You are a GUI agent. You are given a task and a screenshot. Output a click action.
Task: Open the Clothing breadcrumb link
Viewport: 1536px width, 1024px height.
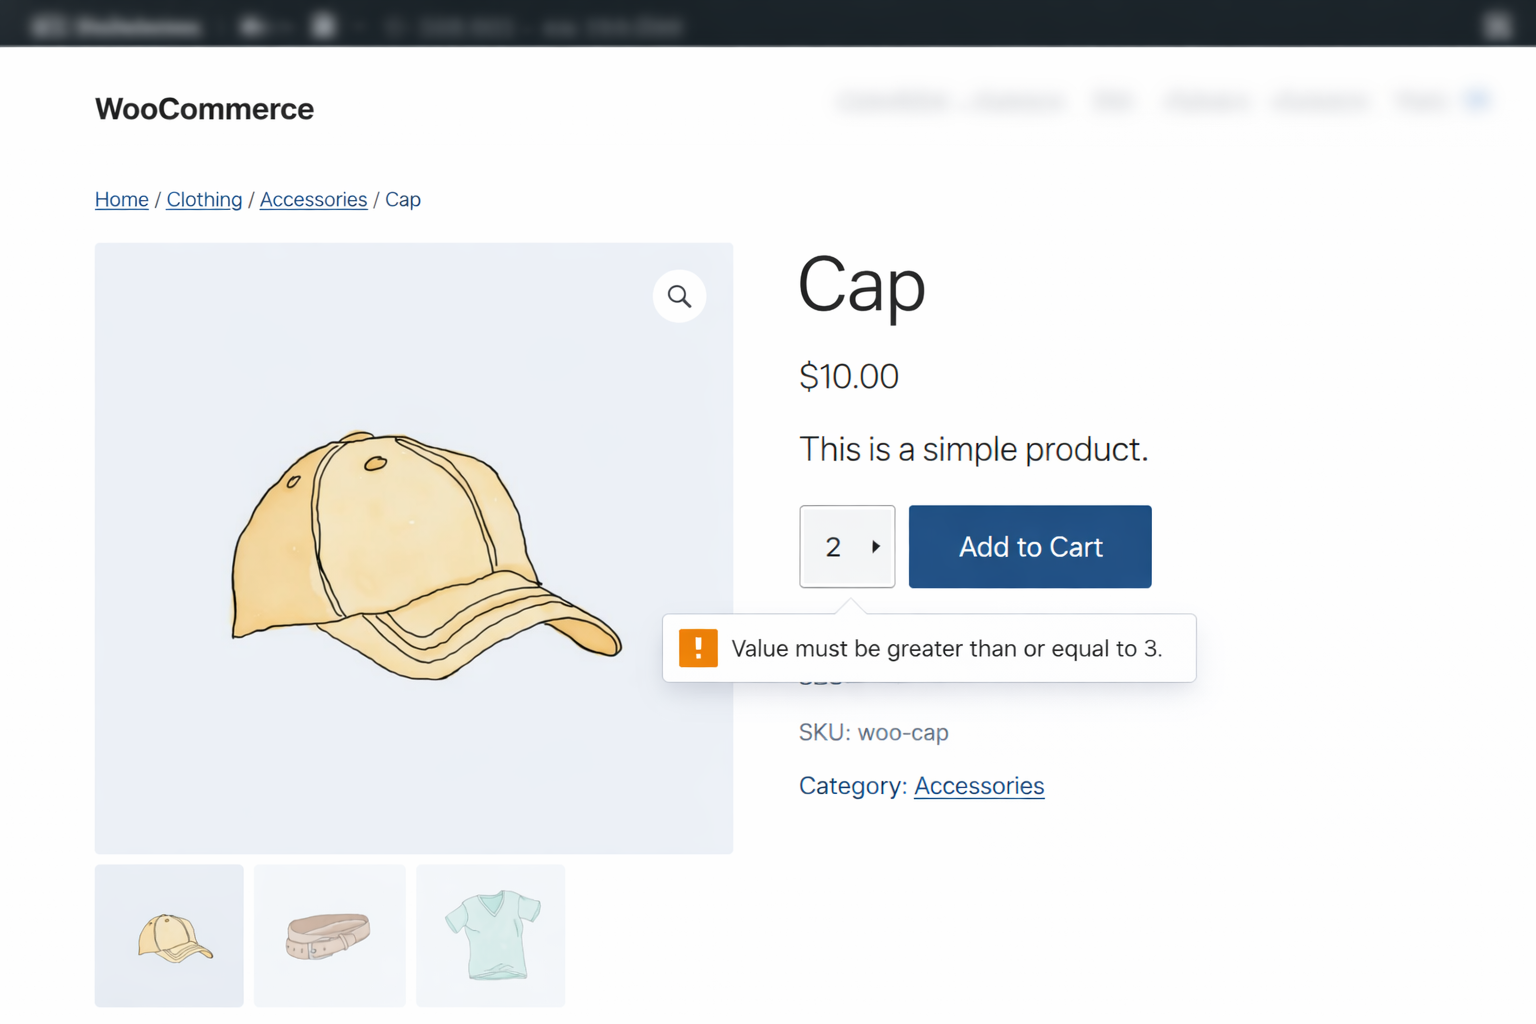pos(204,199)
